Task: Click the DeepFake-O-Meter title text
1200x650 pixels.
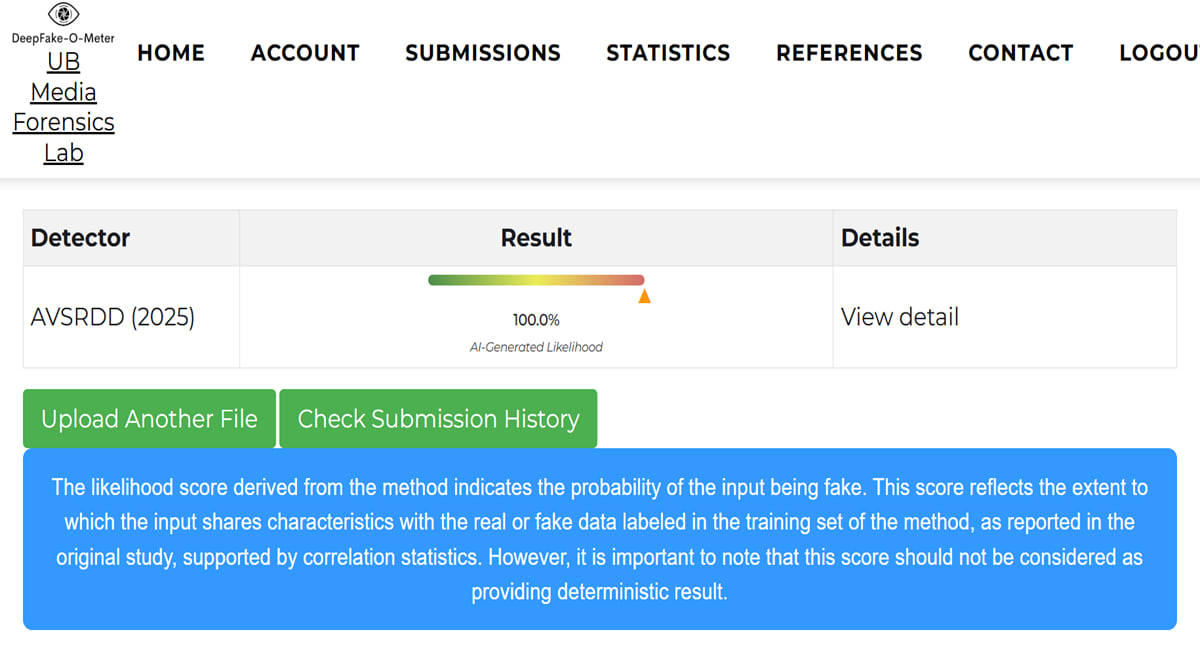Action: click(x=63, y=38)
